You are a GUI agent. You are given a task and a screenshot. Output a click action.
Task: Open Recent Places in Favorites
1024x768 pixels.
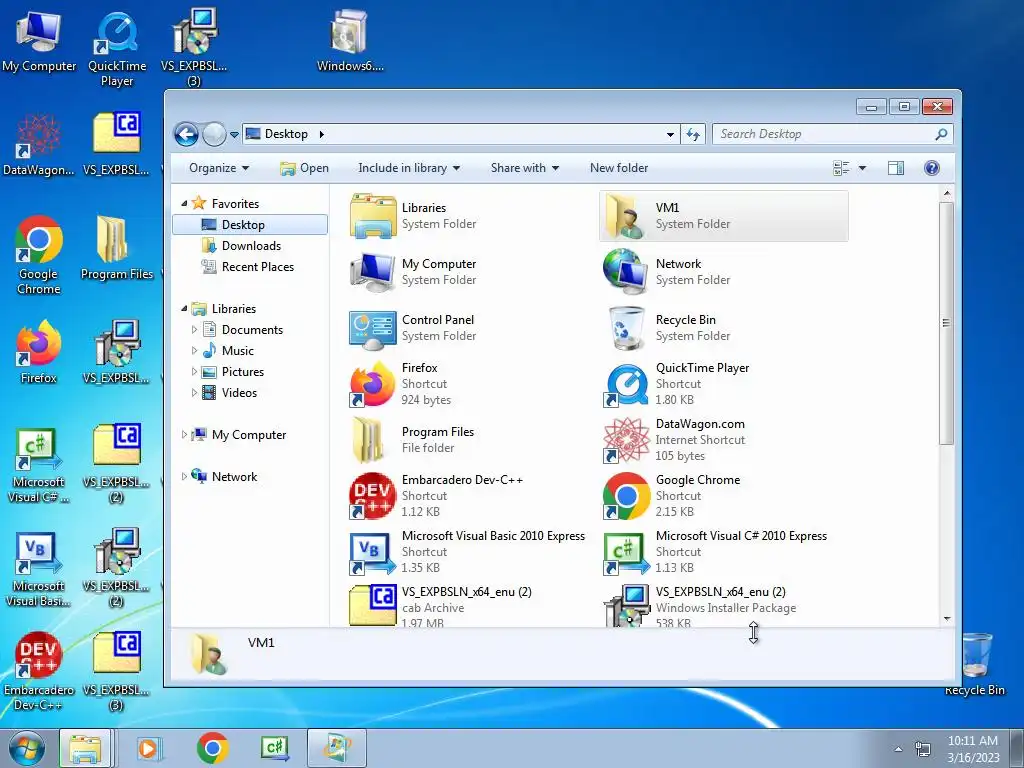[x=257, y=266]
